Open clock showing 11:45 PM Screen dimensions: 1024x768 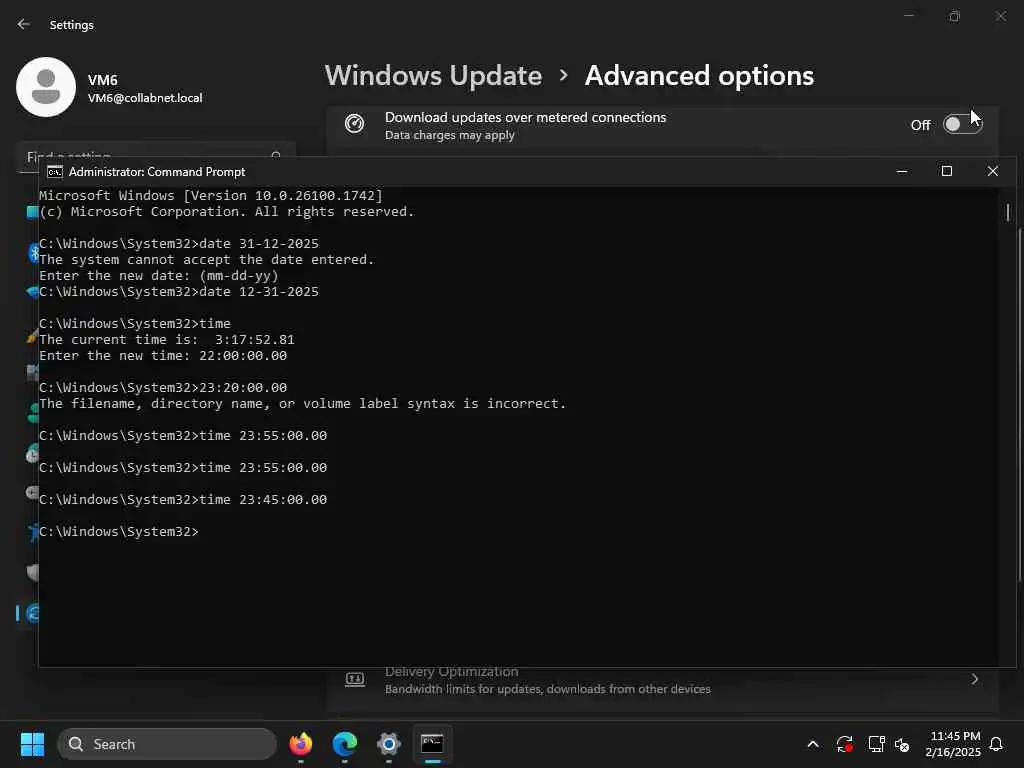[953, 744]
